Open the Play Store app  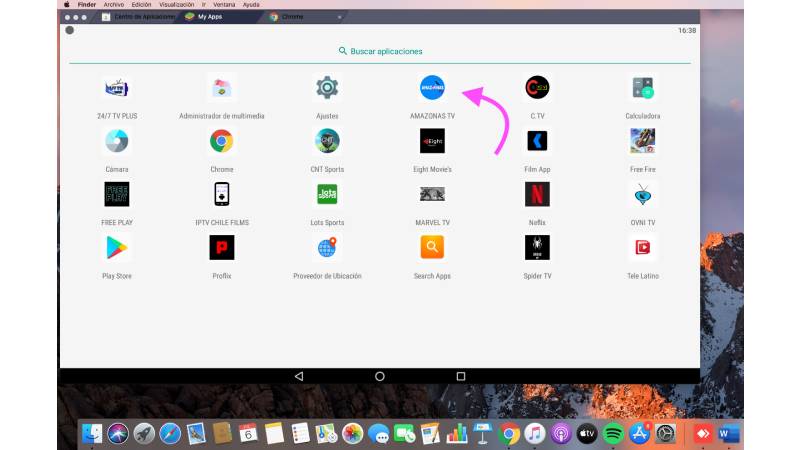pos(117,247)
